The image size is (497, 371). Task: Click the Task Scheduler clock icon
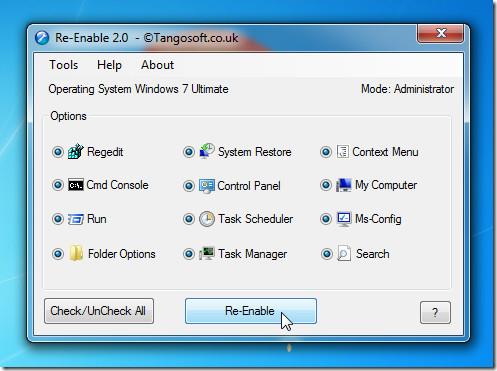tap(207, 219)
